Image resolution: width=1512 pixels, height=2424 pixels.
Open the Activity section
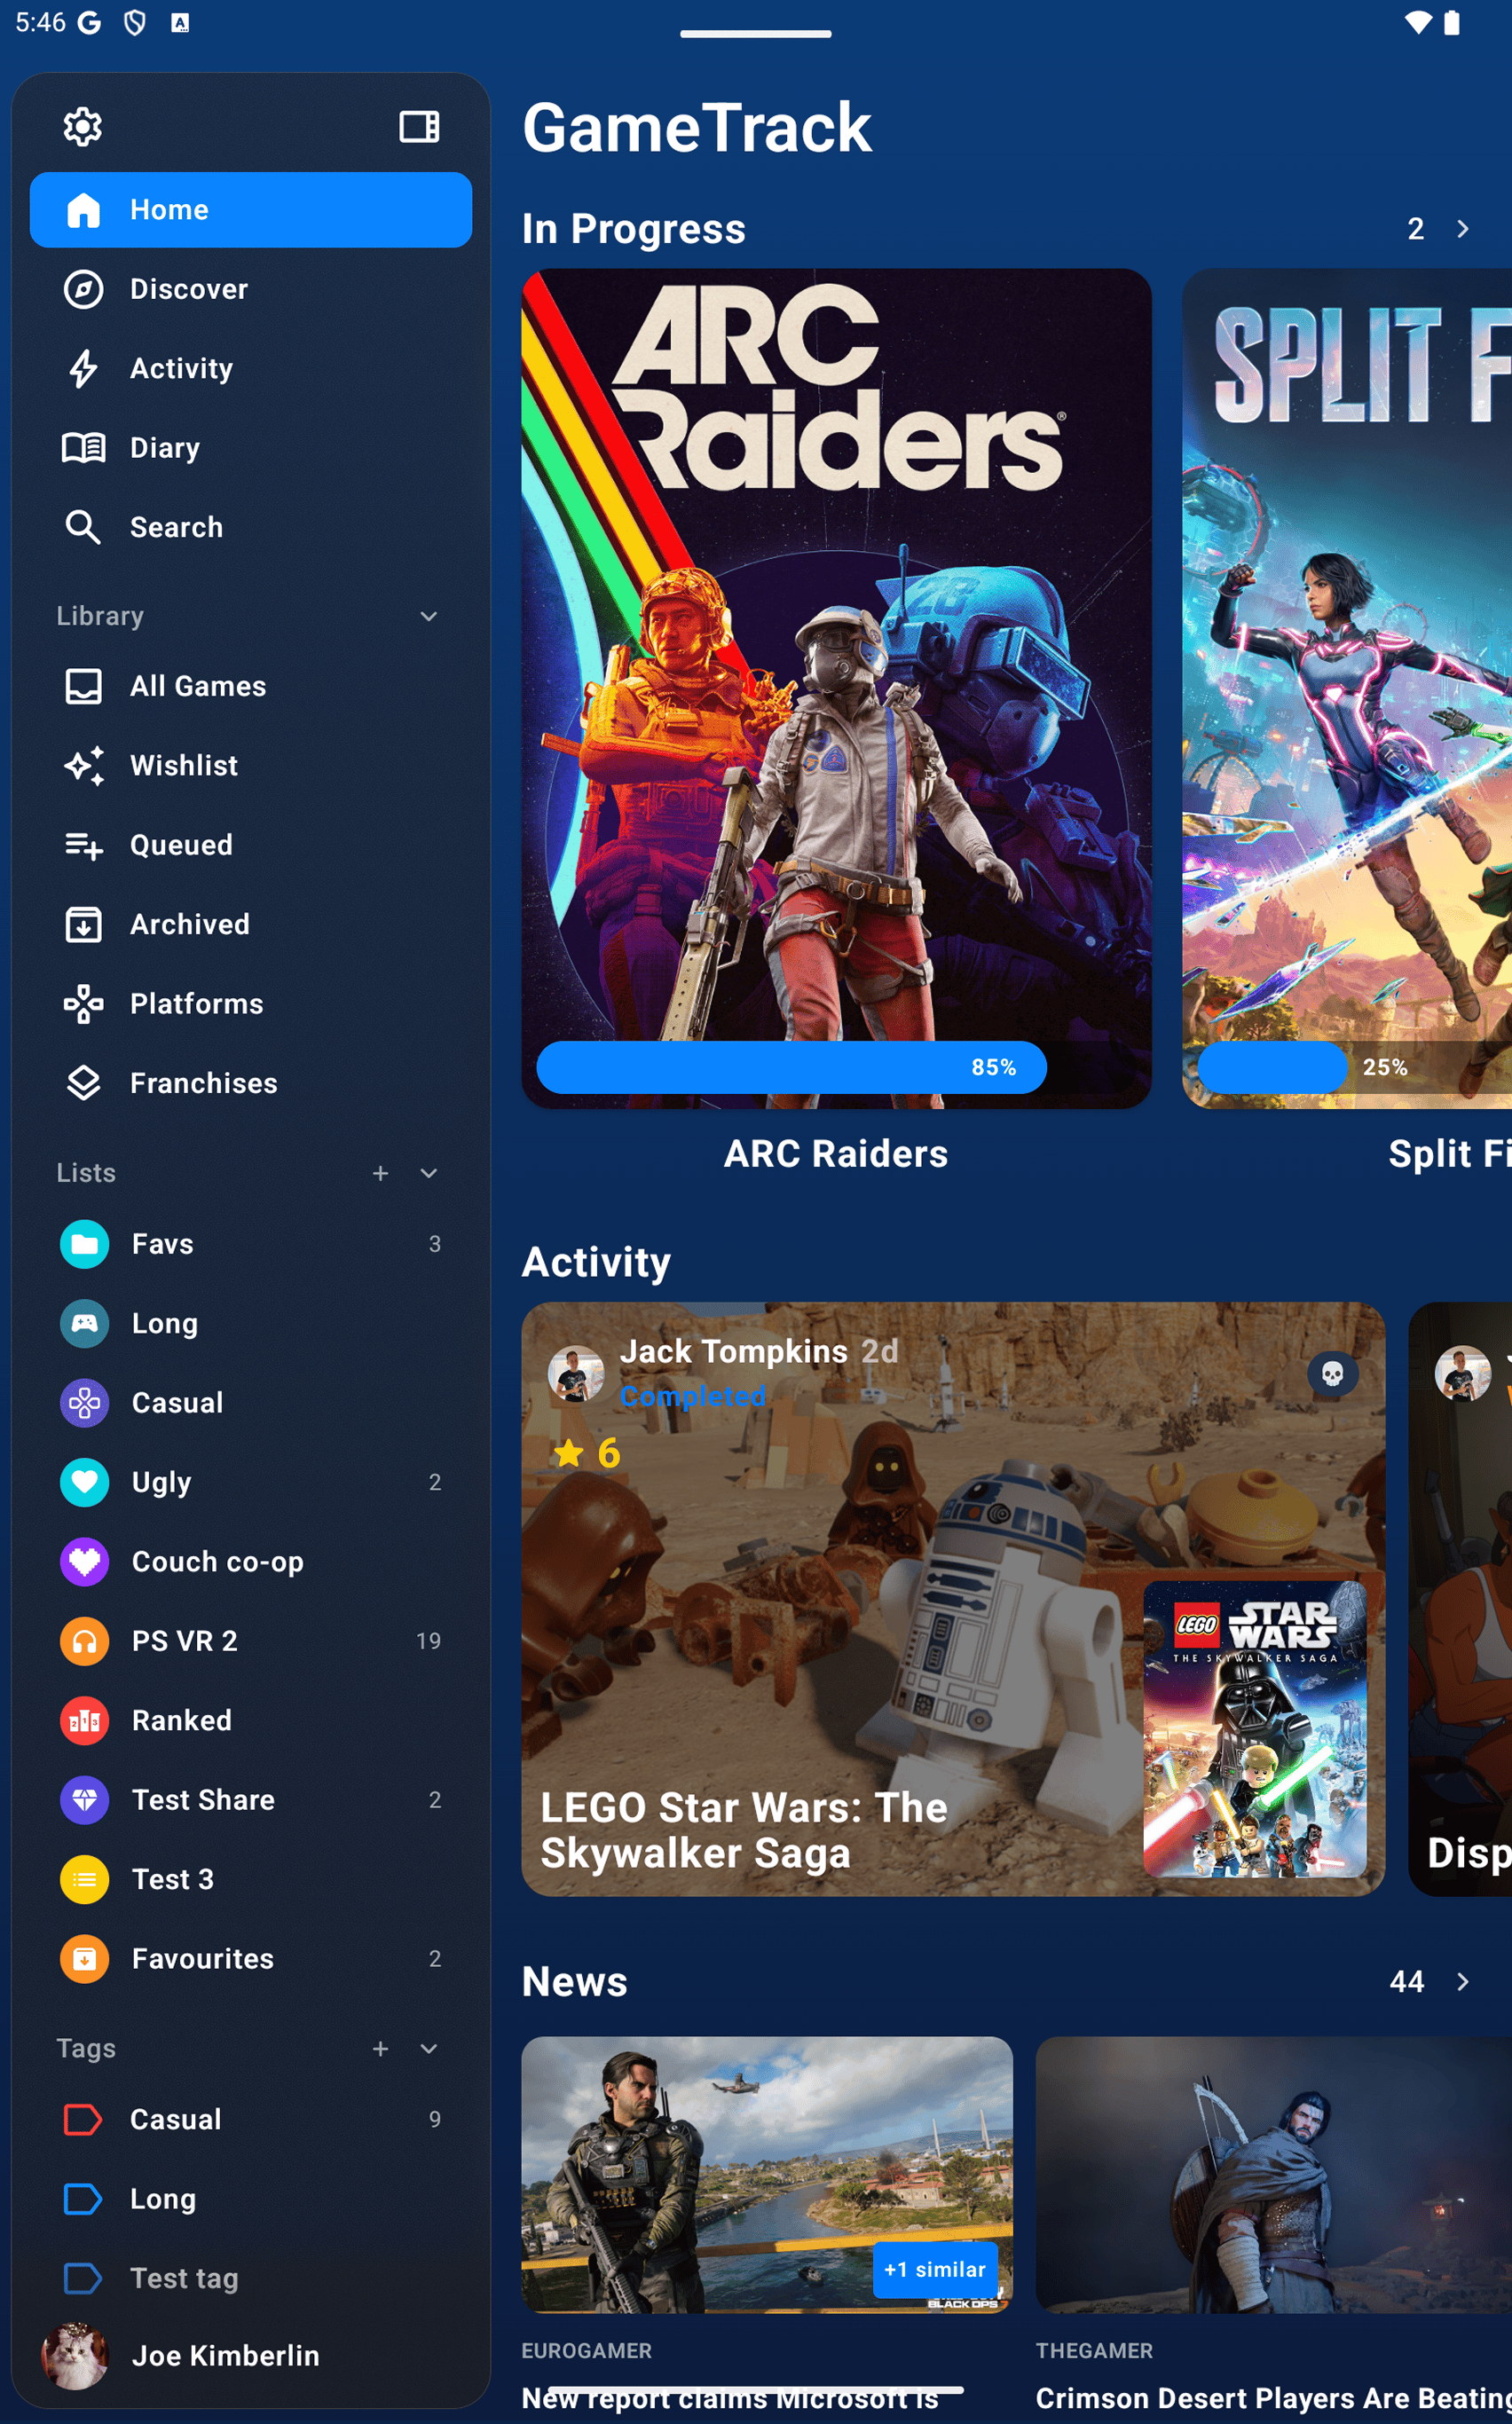251,368
